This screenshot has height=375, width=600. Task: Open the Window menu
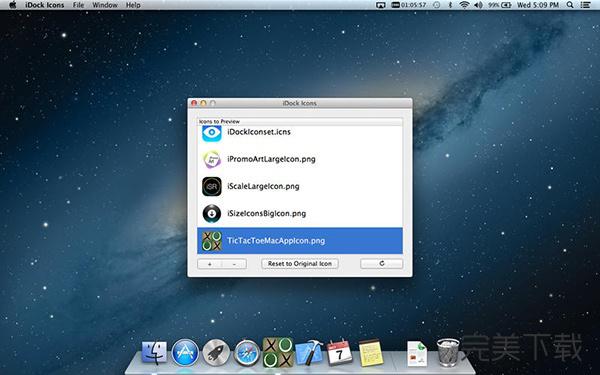pyautogui.click(x=105, y=5)
